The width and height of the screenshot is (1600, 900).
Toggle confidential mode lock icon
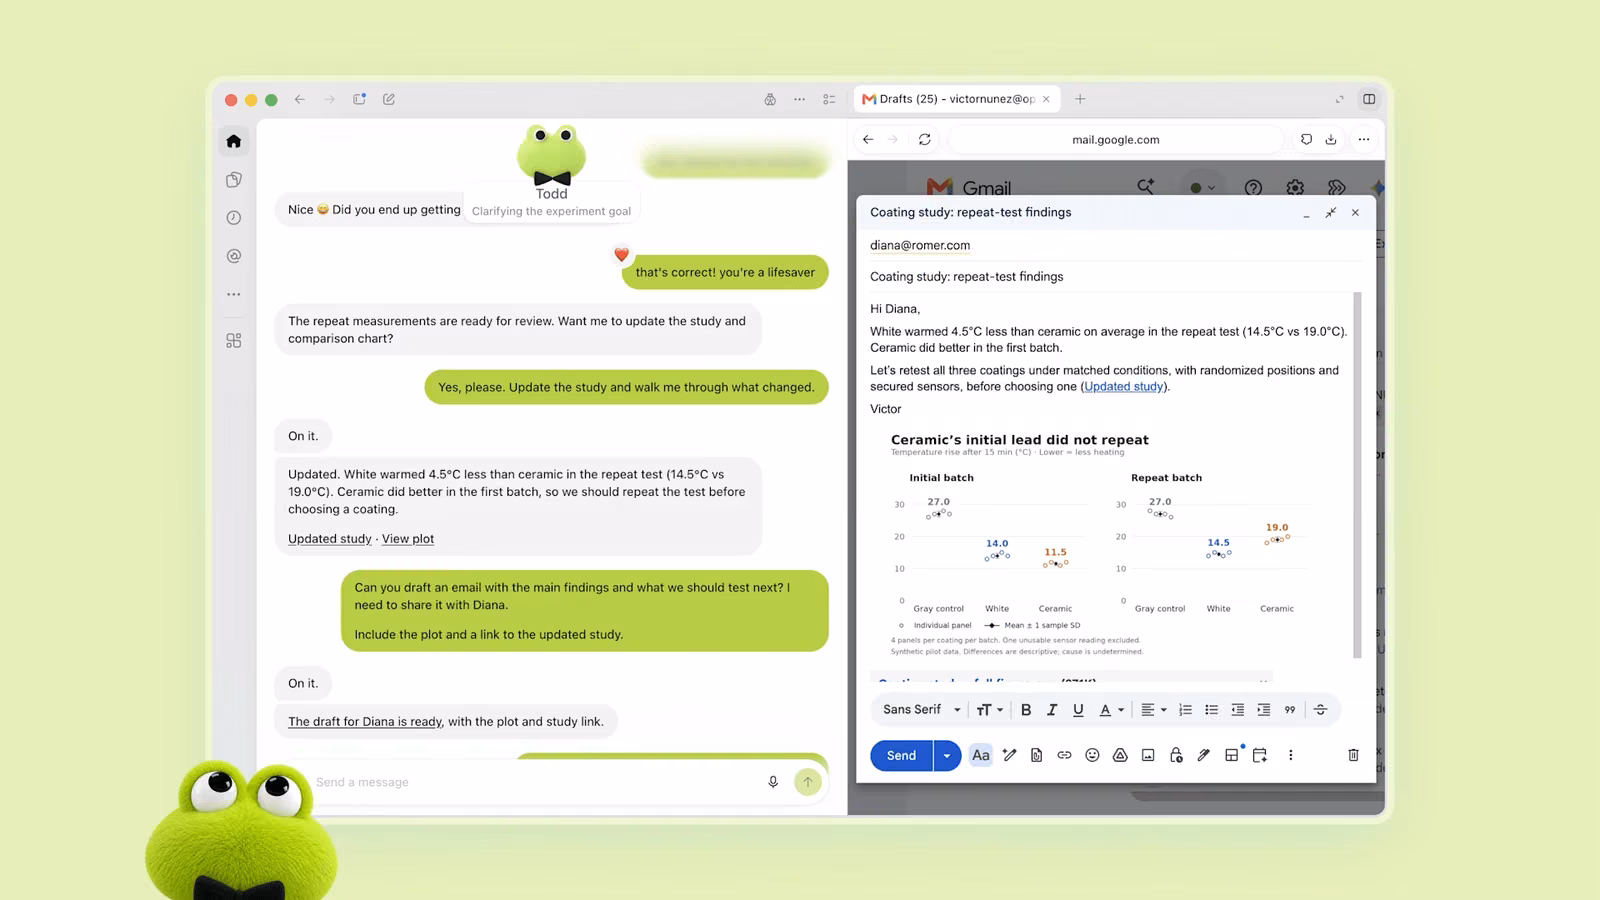(x=1176, y=756)
